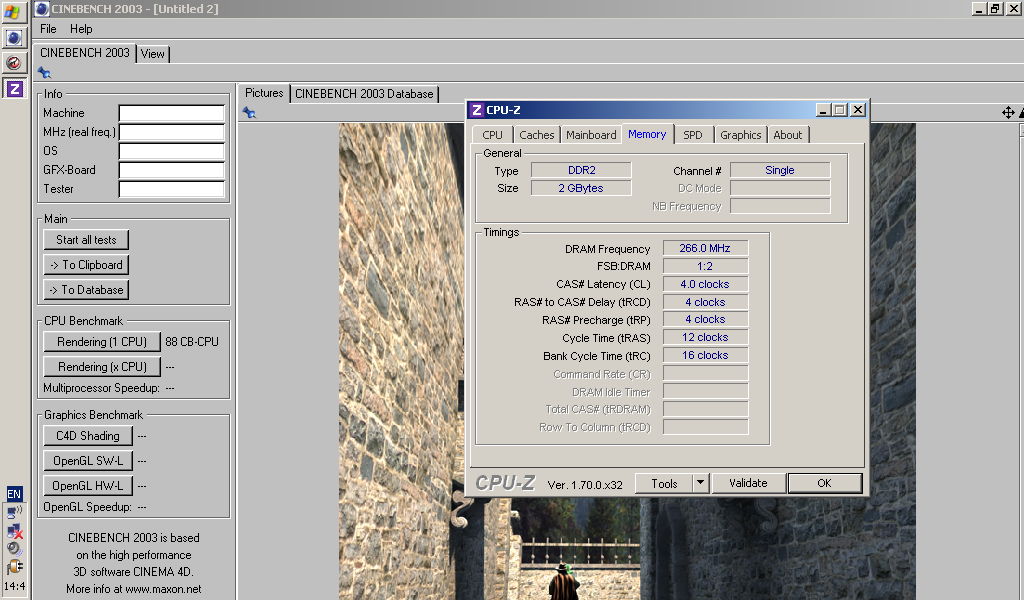The image size is (1024, 600).
Task: Open the Mainboard tab in CPU-Z
Action: [x=591, y=135]
